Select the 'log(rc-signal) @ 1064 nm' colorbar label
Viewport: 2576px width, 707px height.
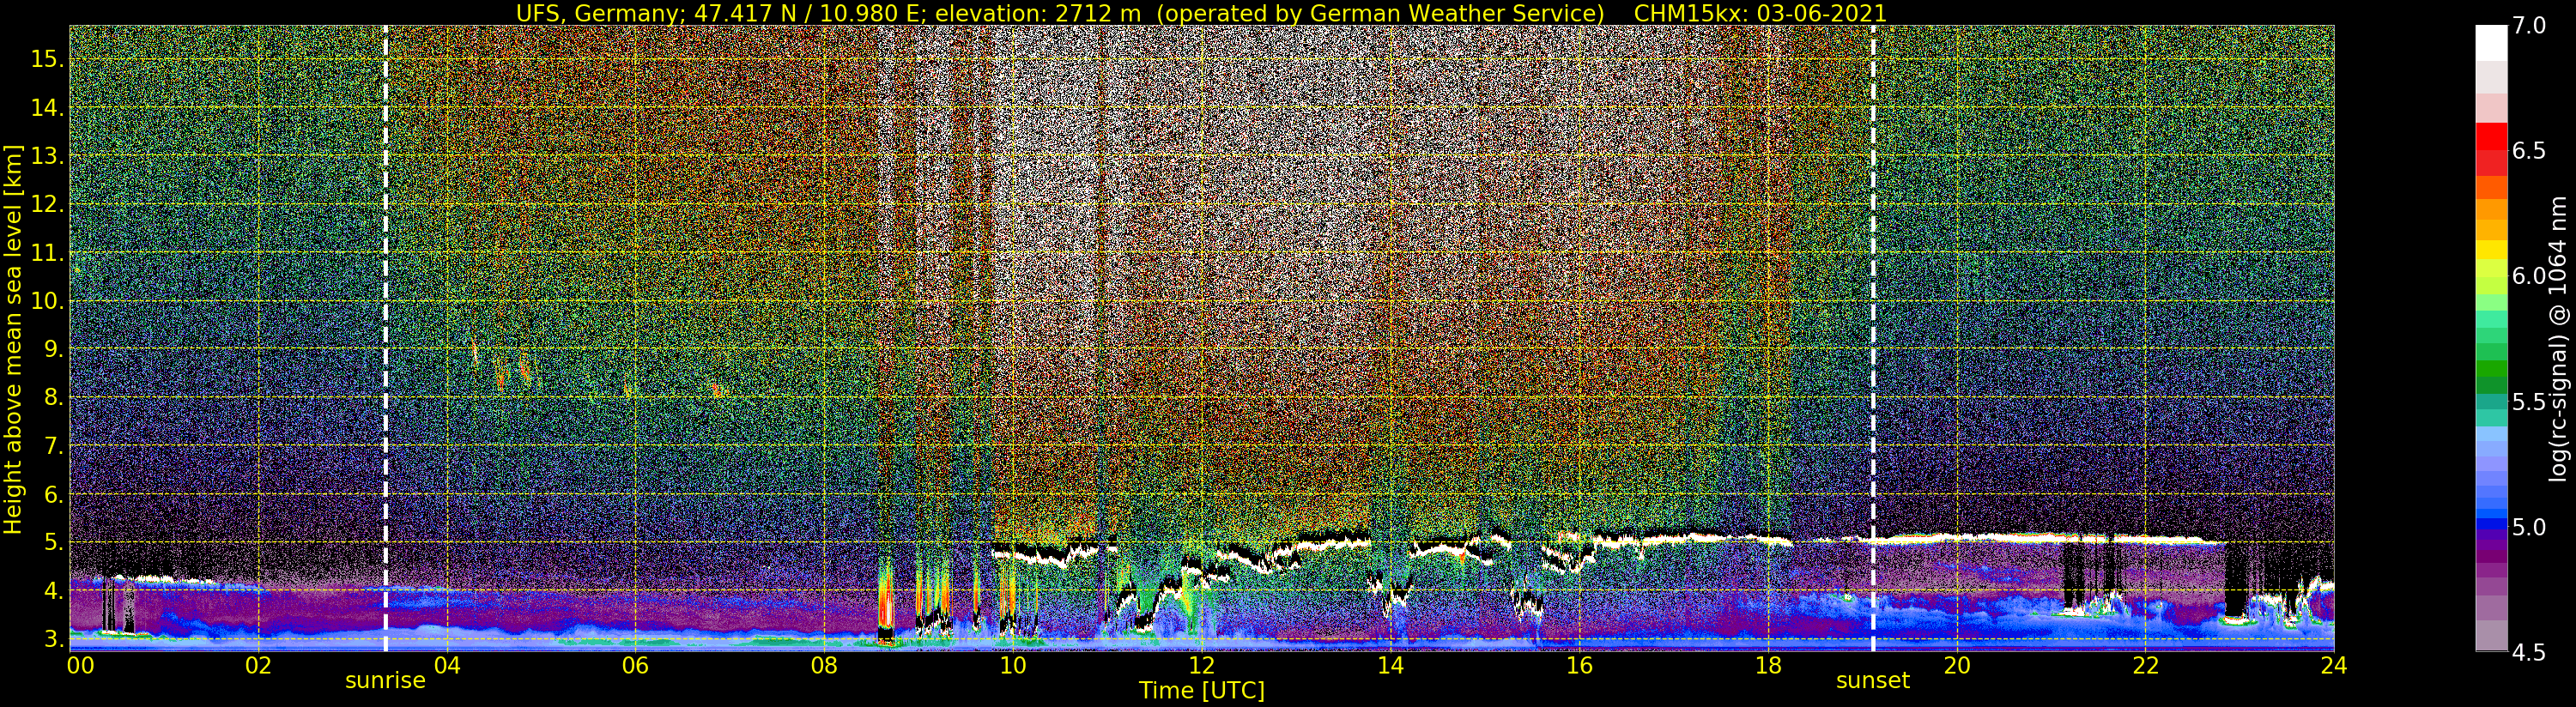(x=2558, y=337)
